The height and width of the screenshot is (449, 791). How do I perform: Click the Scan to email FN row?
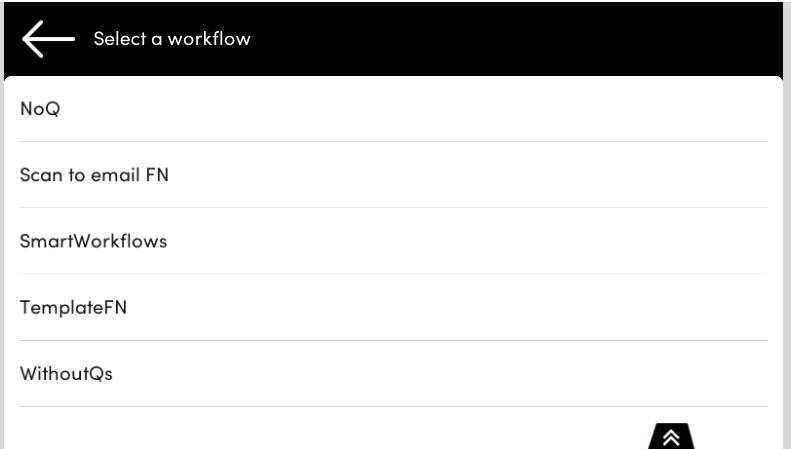[x=393, y=175]
